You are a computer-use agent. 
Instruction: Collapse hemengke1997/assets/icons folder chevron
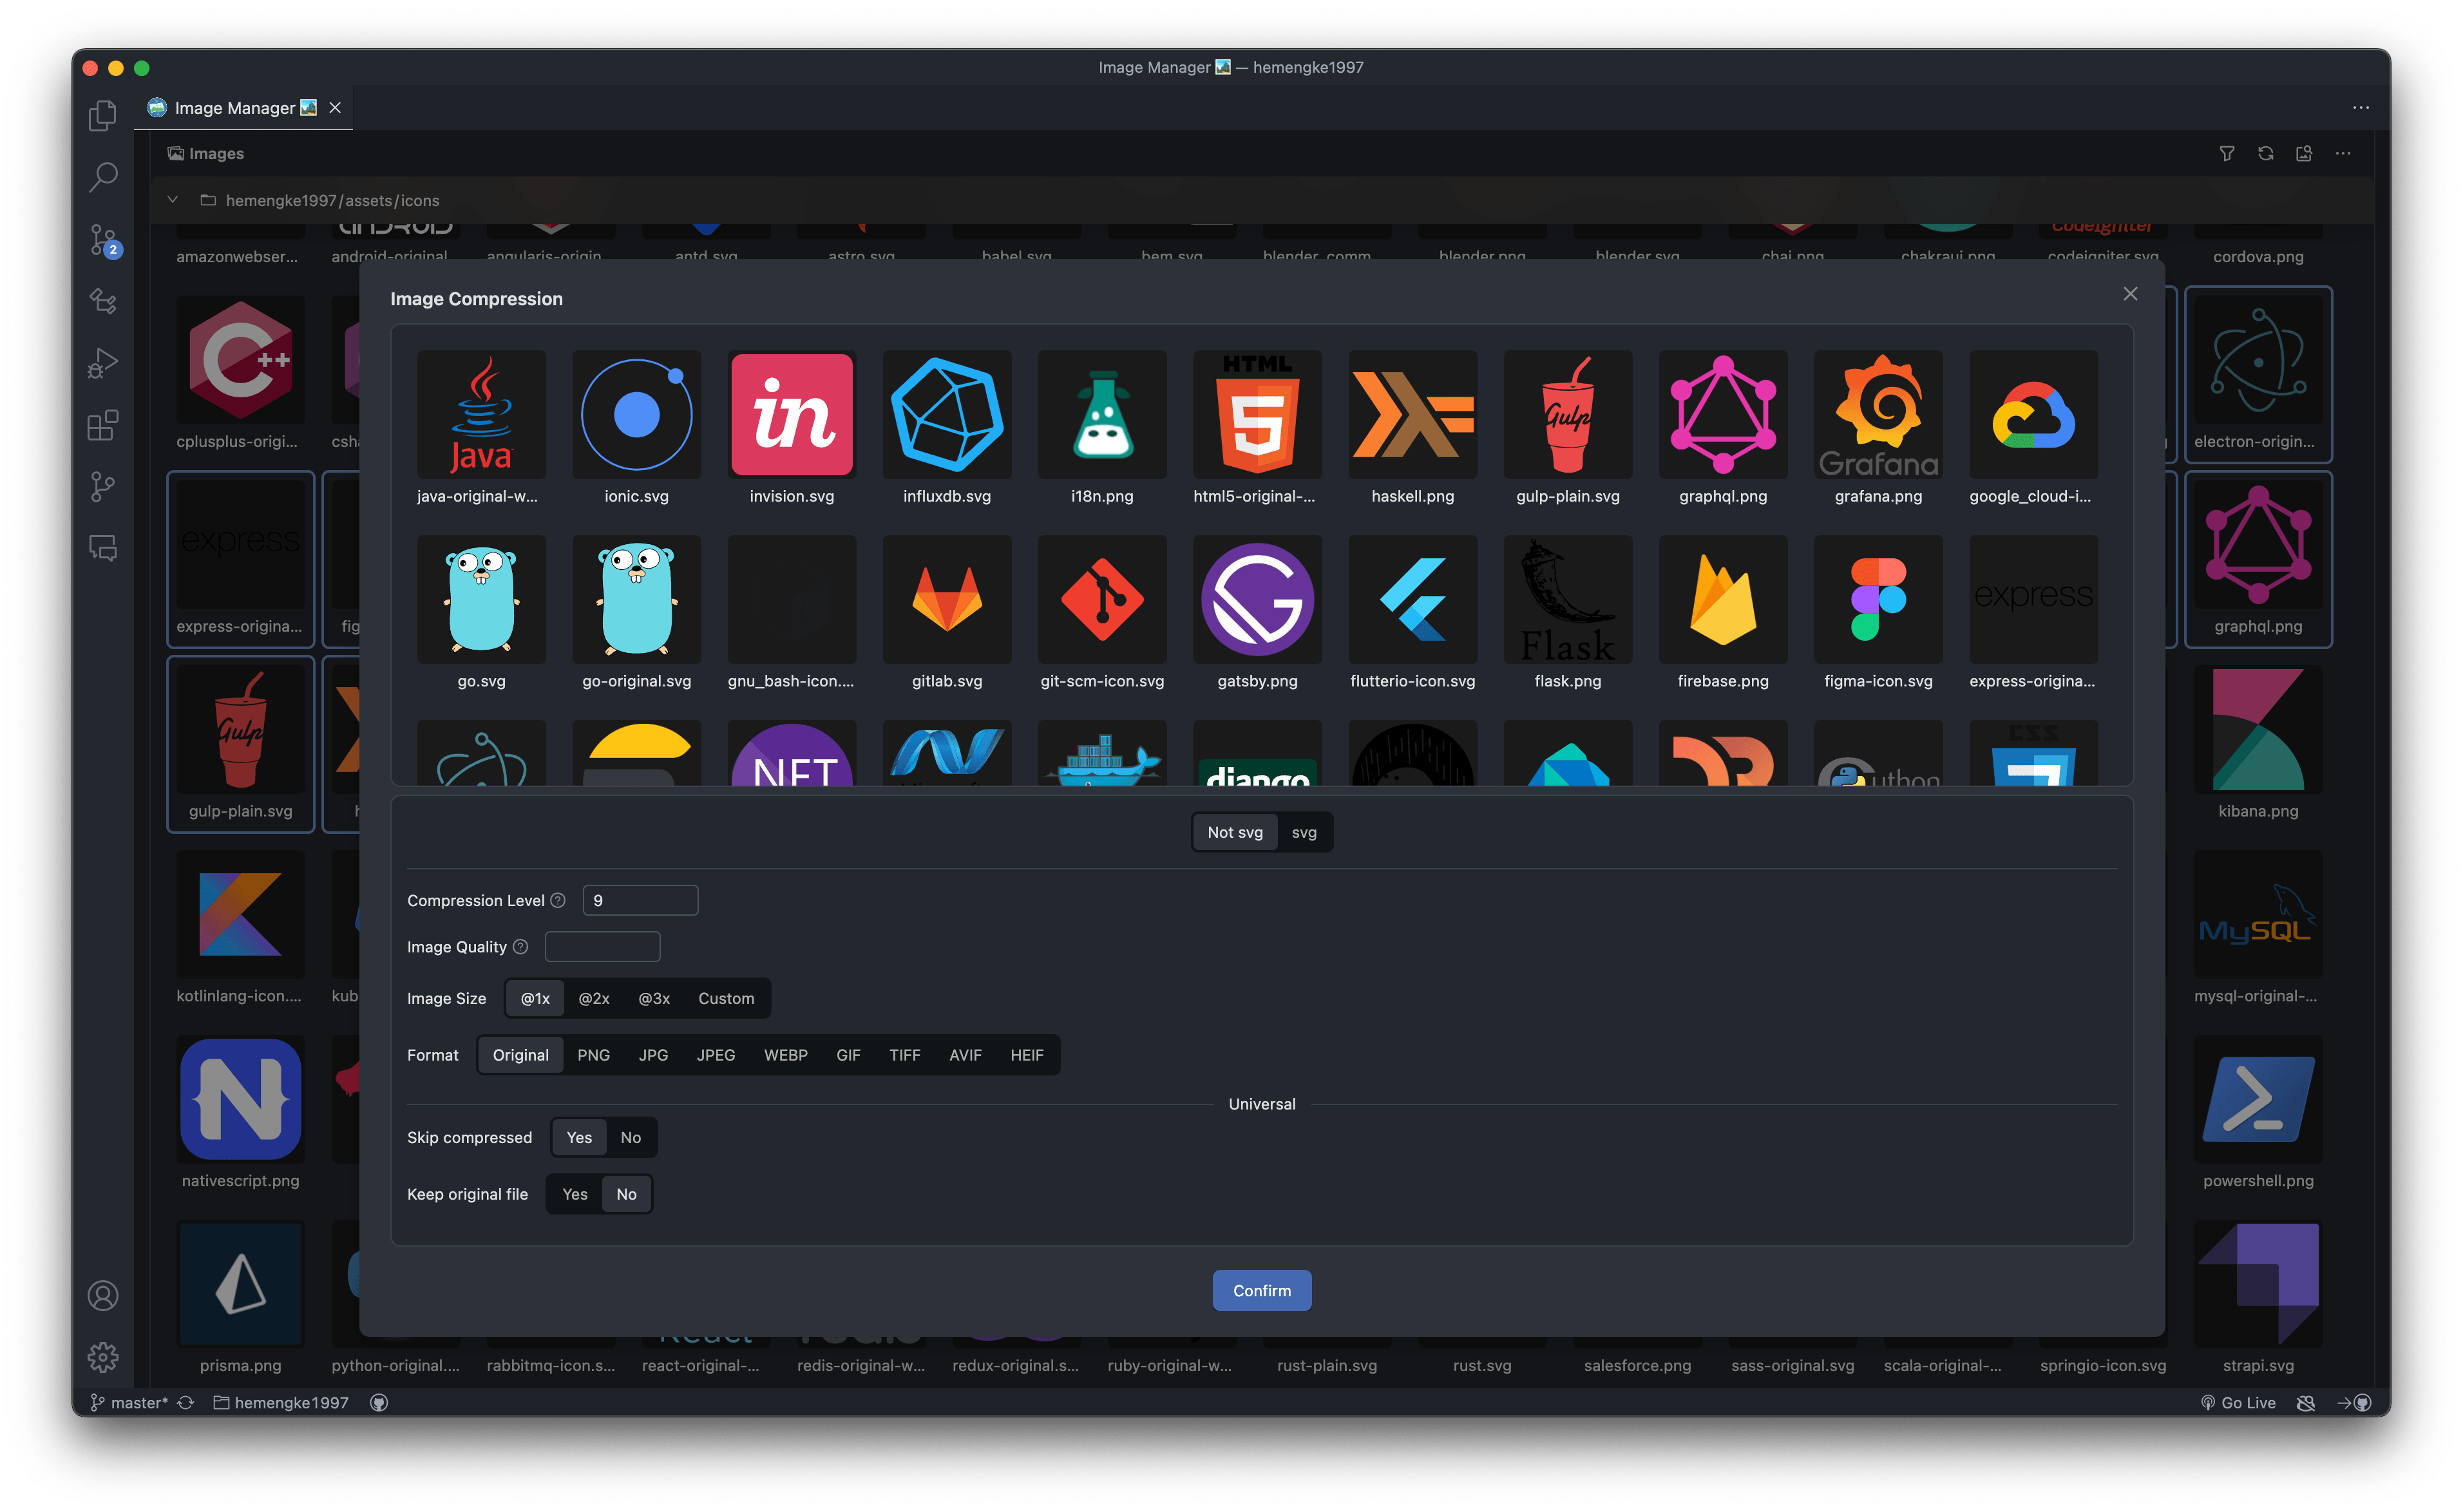172,200
